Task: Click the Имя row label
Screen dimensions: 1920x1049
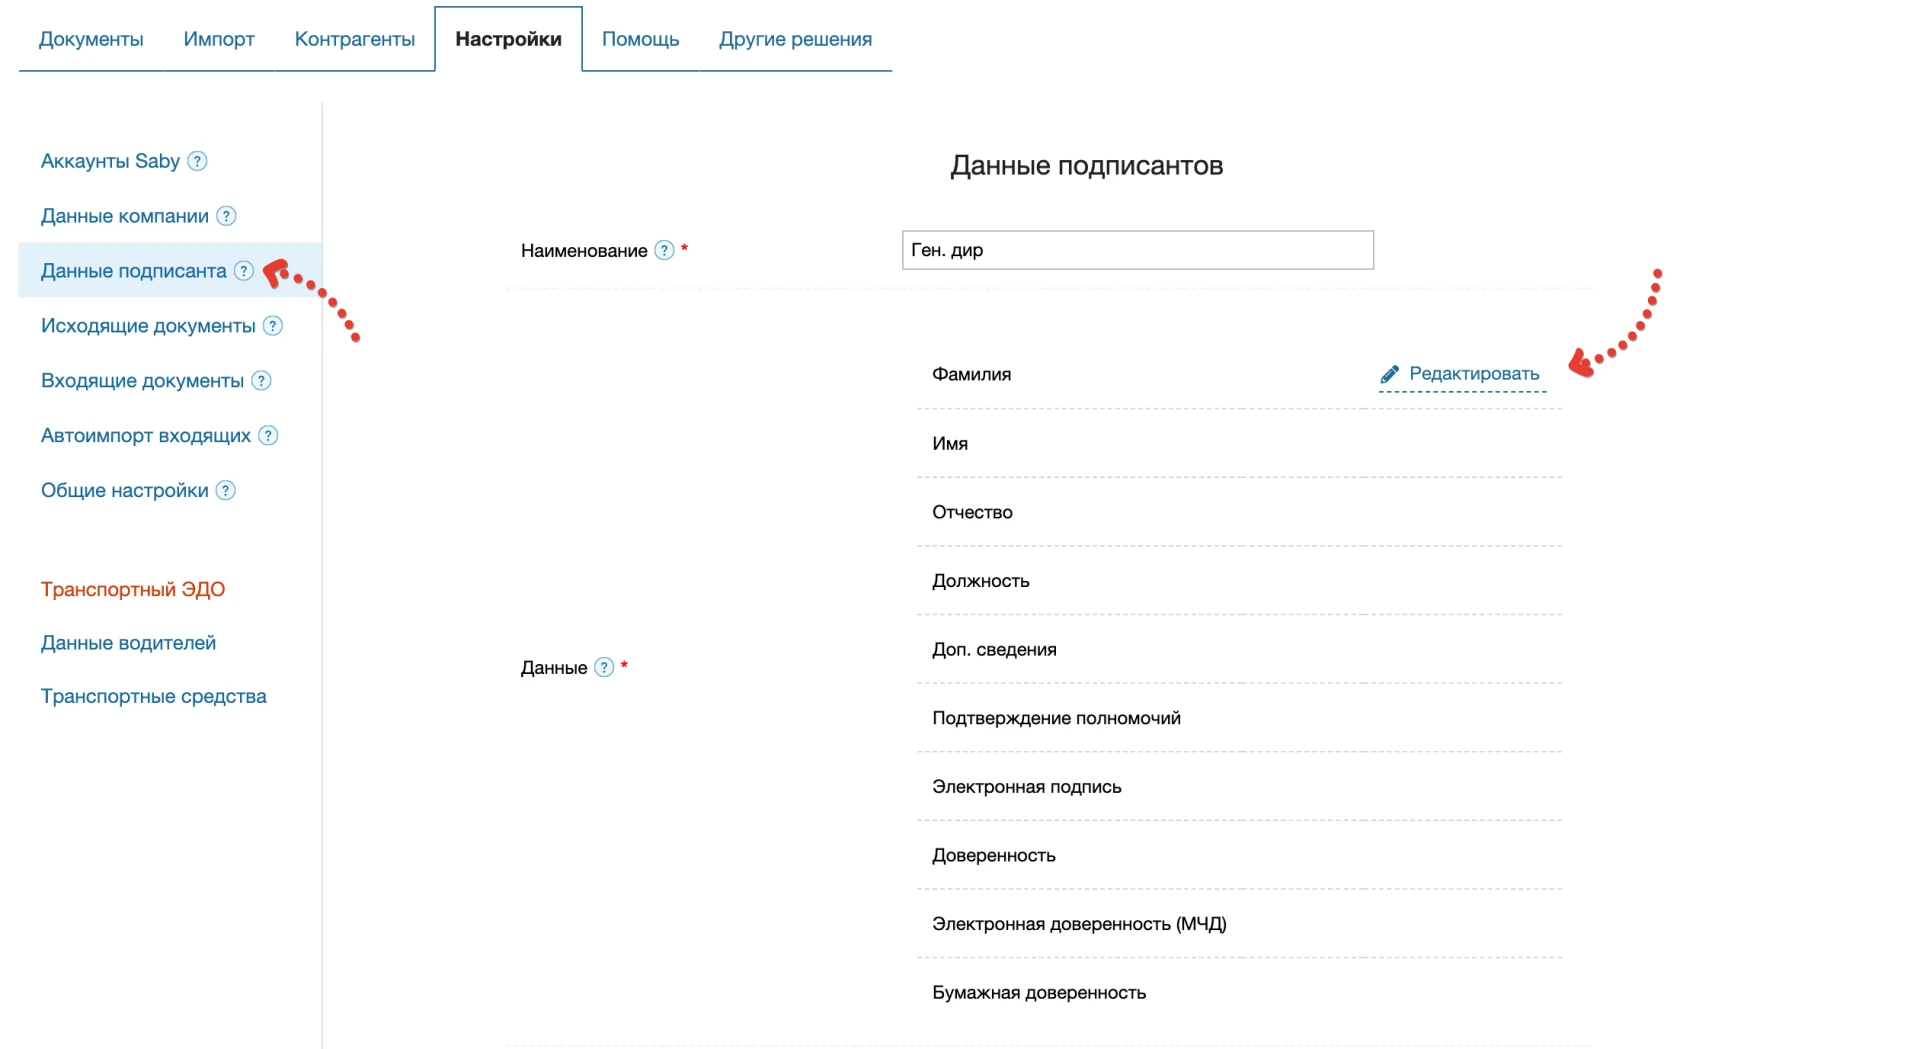Action: [950, 443]
